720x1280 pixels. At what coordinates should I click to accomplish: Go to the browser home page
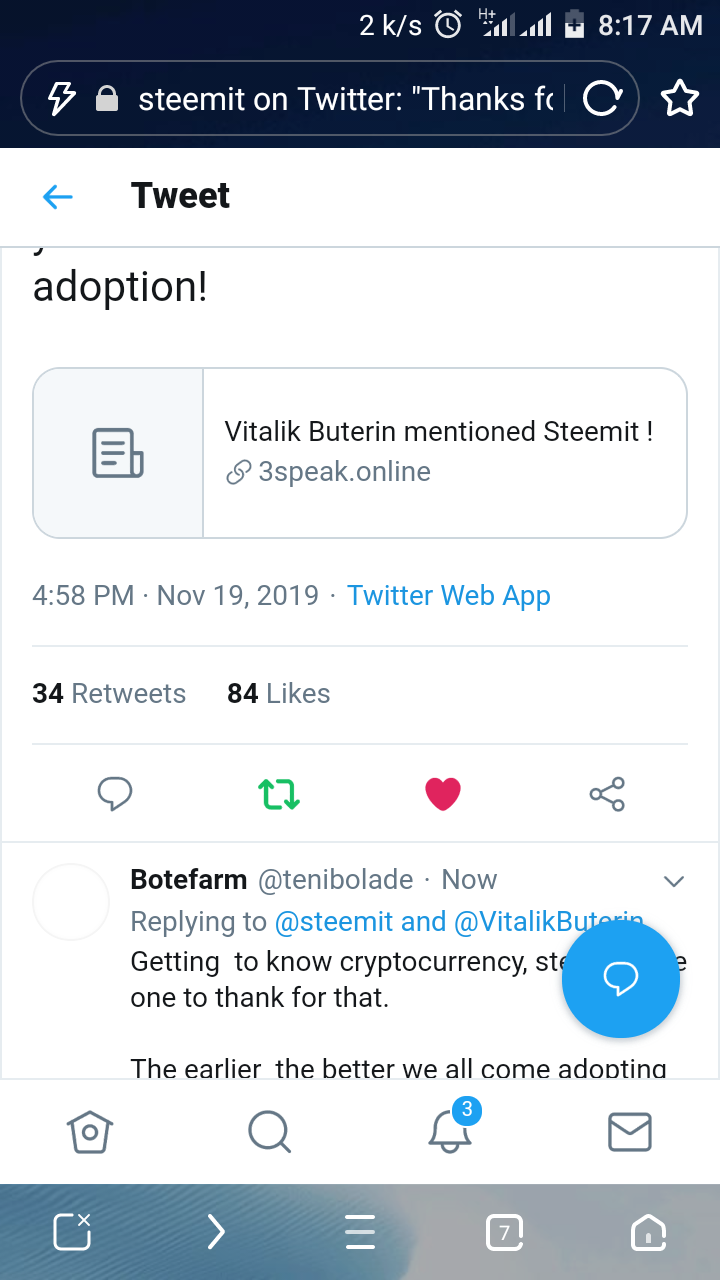648,1233
